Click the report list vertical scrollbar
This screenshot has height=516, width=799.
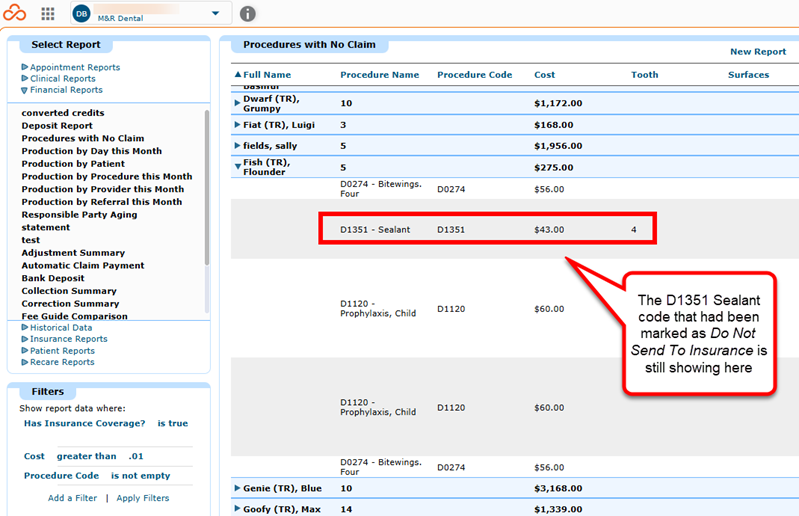pyautogui.click(x=207, y=187)
